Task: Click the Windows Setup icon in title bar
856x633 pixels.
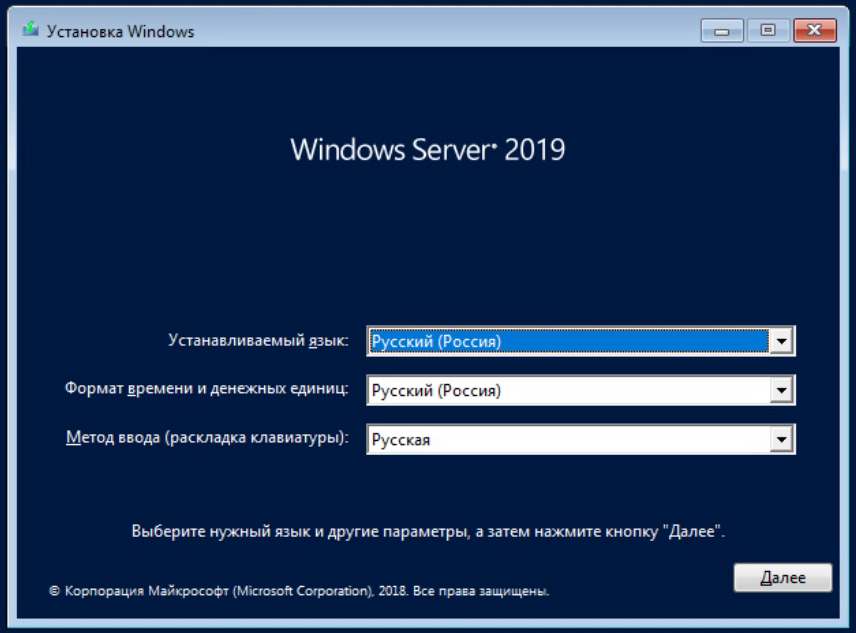Action: tap(31, 29)
